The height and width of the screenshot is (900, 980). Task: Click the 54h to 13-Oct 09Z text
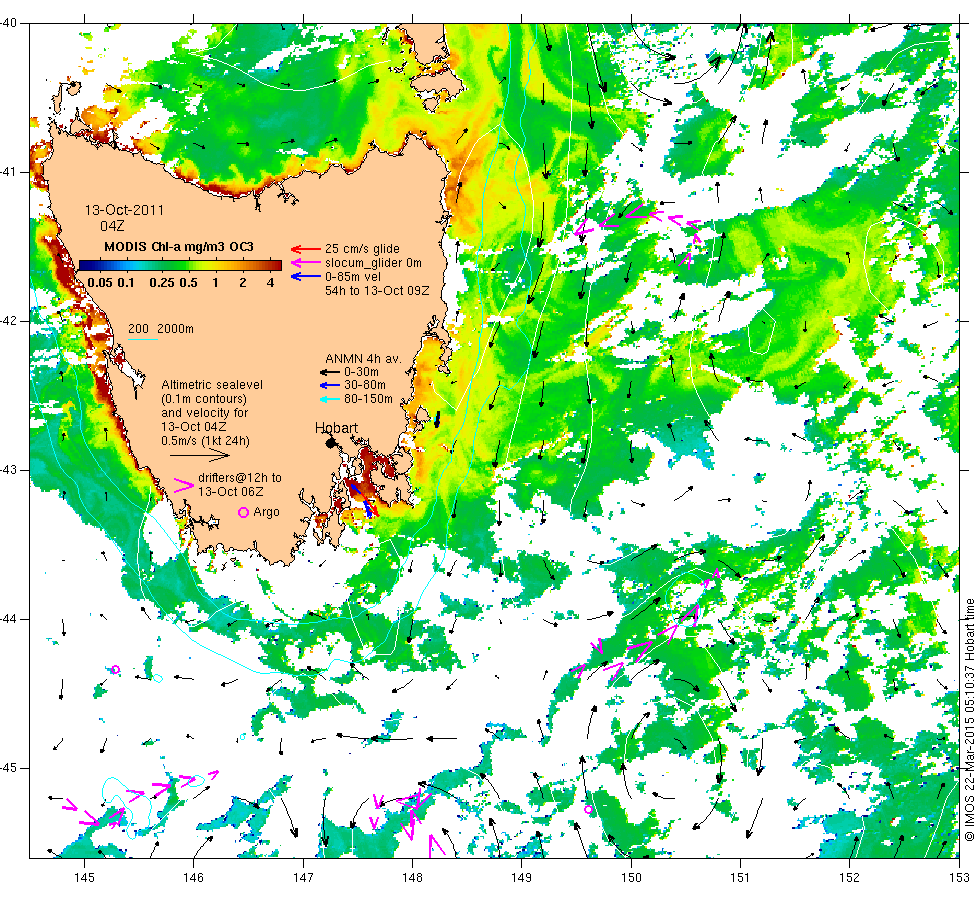click(377, 291)
